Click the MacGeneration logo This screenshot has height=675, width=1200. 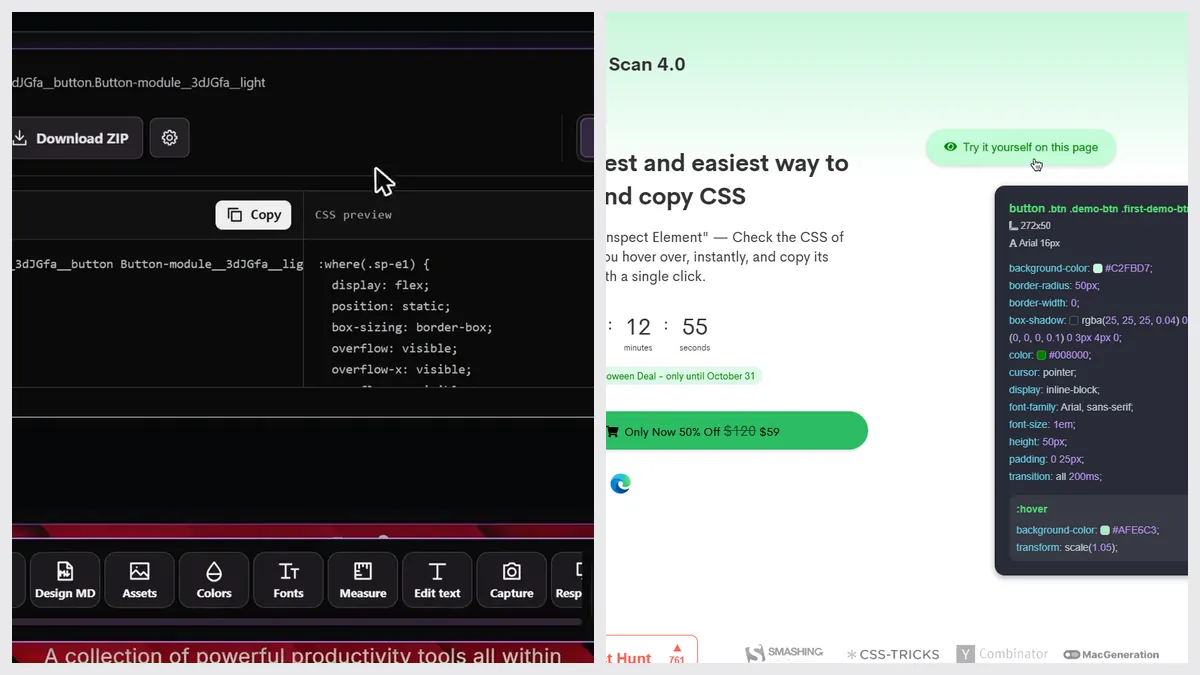pos(1111,655)
